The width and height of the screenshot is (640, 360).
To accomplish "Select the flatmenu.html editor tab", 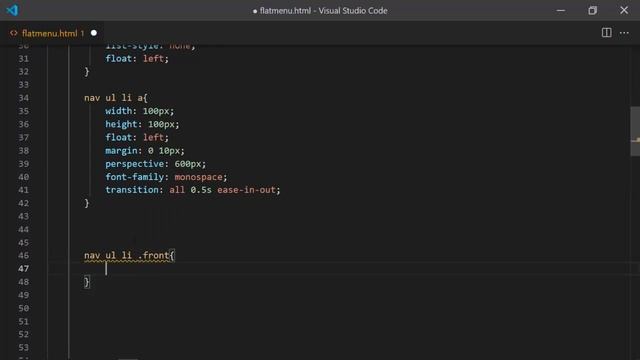I will pyautogui.click(x=53, y=33).
